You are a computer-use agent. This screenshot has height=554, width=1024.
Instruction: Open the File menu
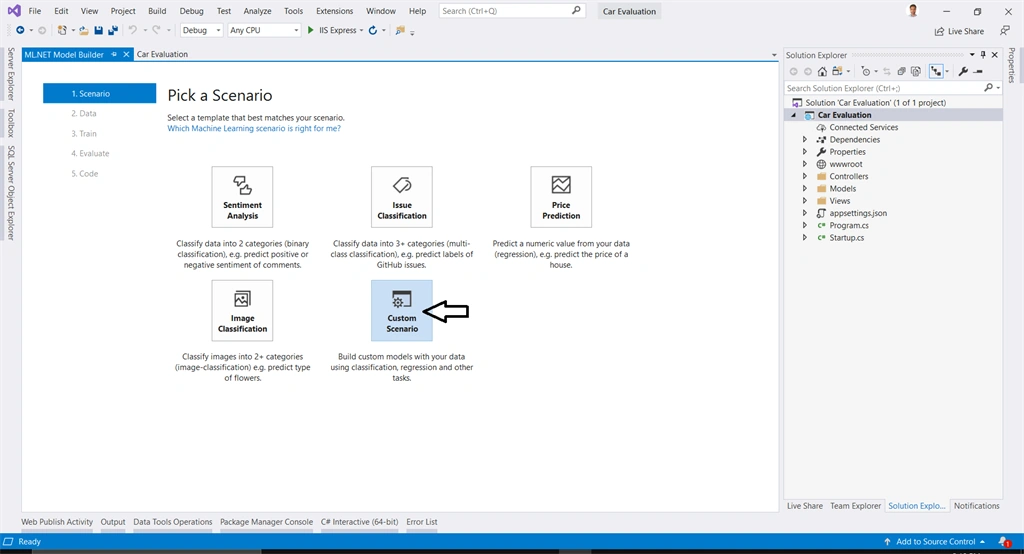pyautogui.click(x=35, y=11)
